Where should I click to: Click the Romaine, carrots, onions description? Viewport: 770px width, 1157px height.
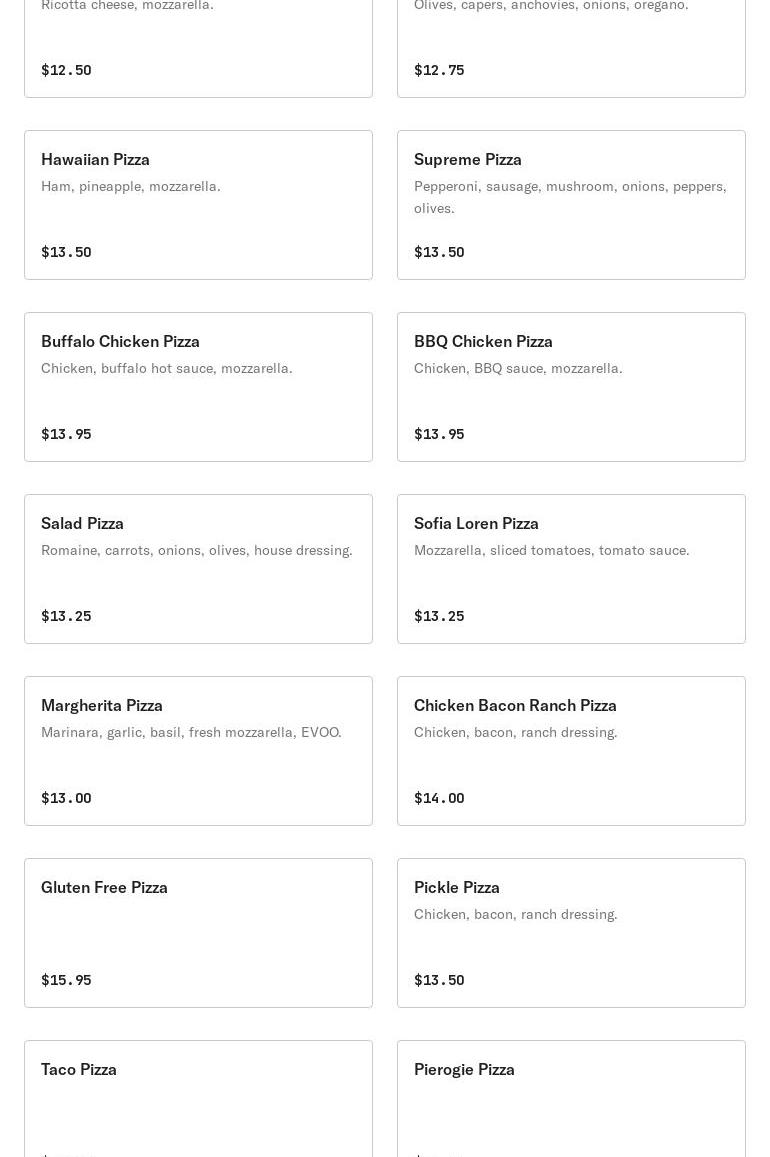tap(197, 550)
